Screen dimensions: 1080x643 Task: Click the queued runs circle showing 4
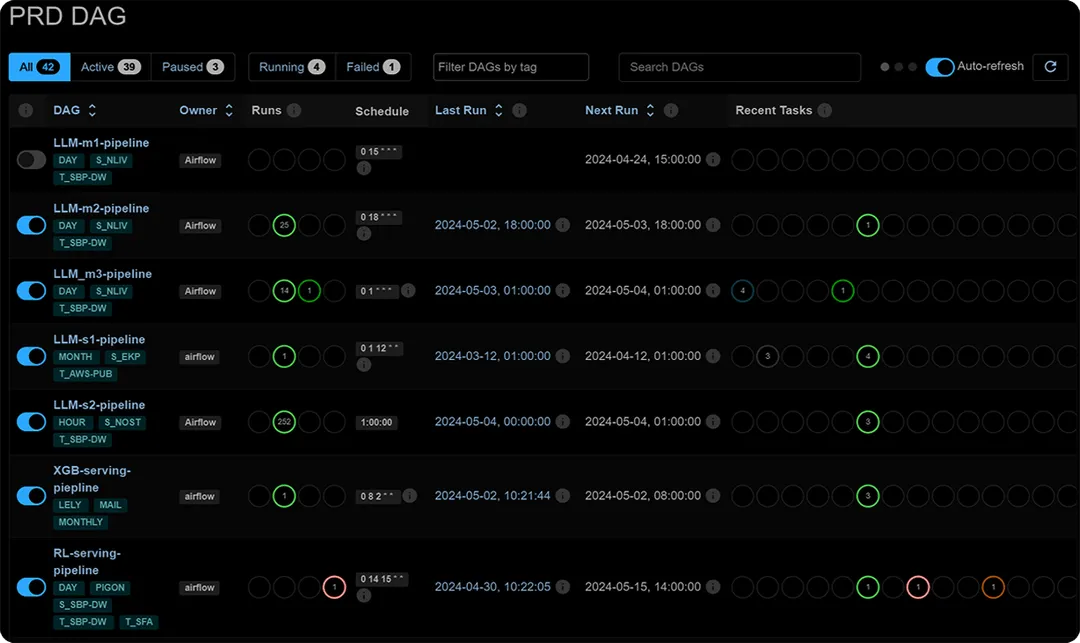[x=744, y=290]
